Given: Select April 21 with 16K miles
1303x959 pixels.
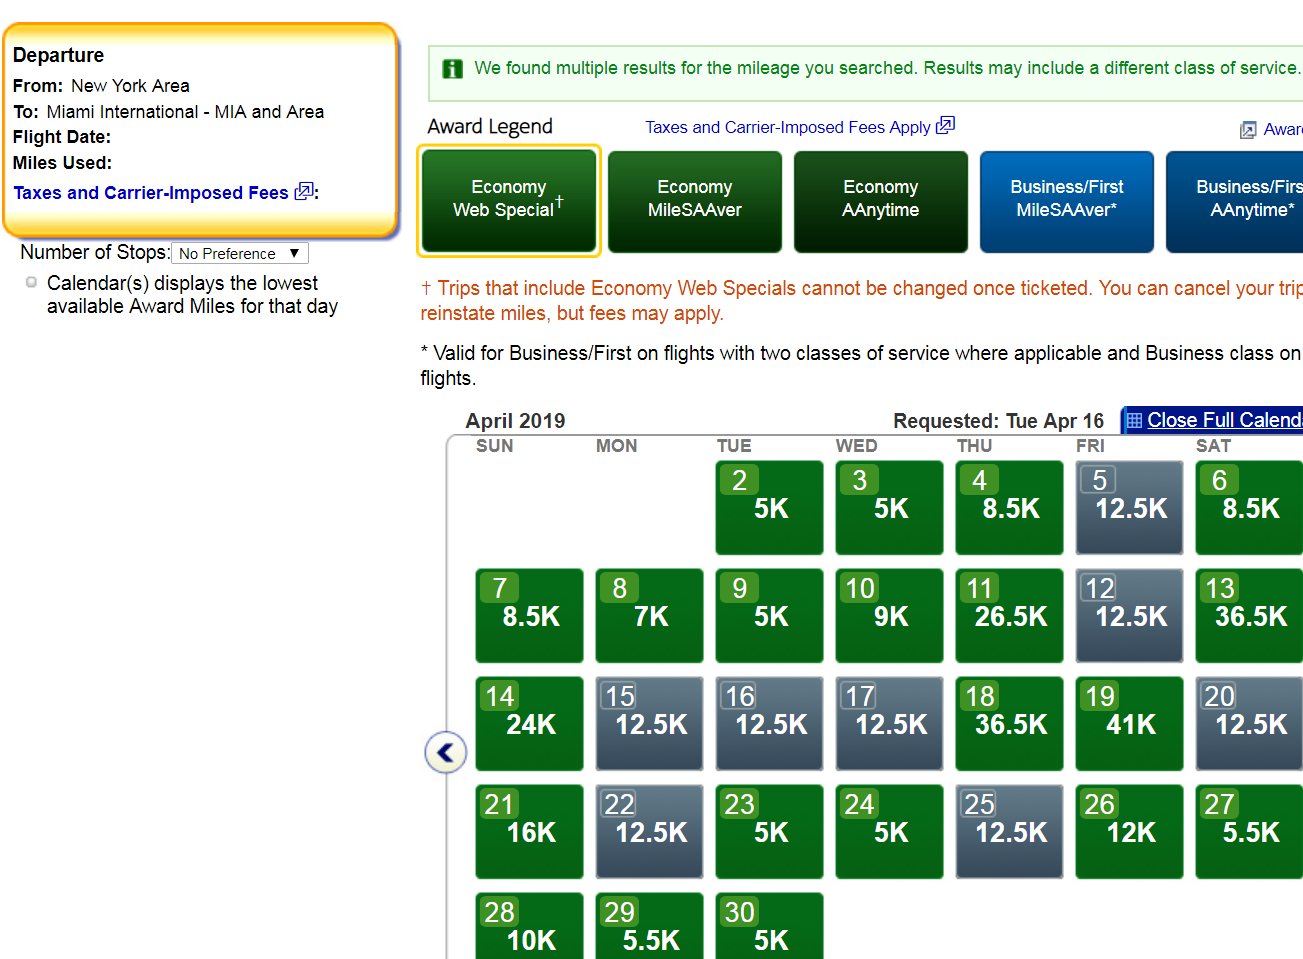Looking at the screenshot, I should click(530, 832).
